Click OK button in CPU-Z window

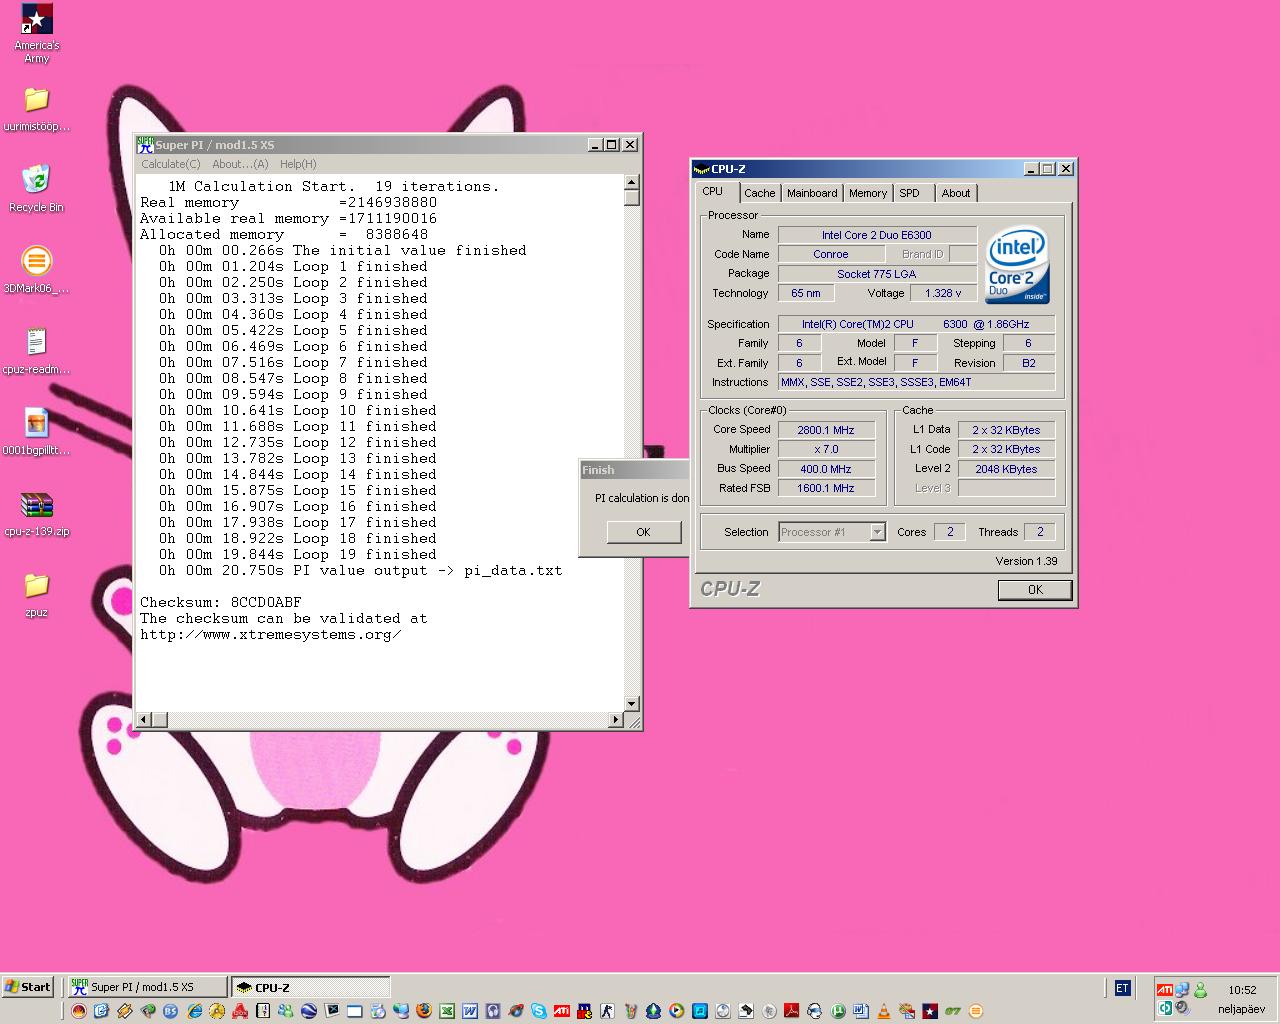[1035, 589]
